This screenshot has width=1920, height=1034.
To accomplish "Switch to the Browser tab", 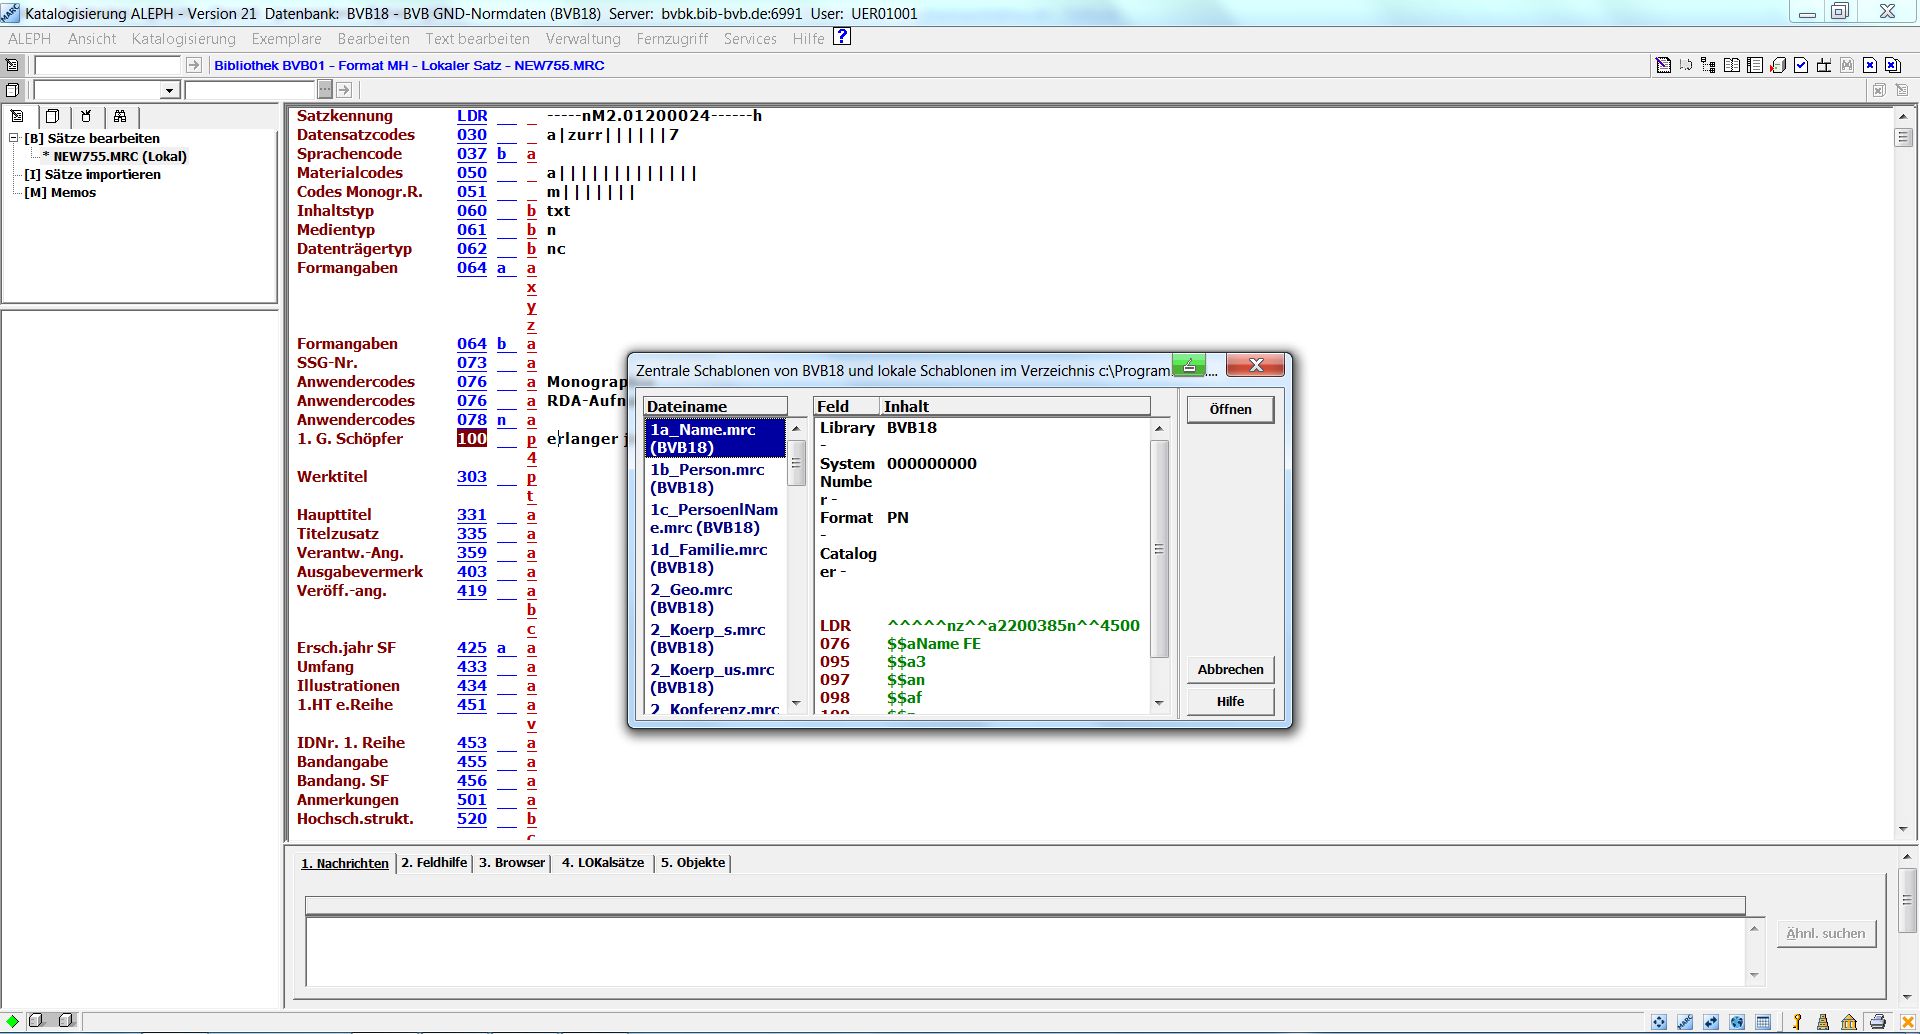I will click(511, 862).
